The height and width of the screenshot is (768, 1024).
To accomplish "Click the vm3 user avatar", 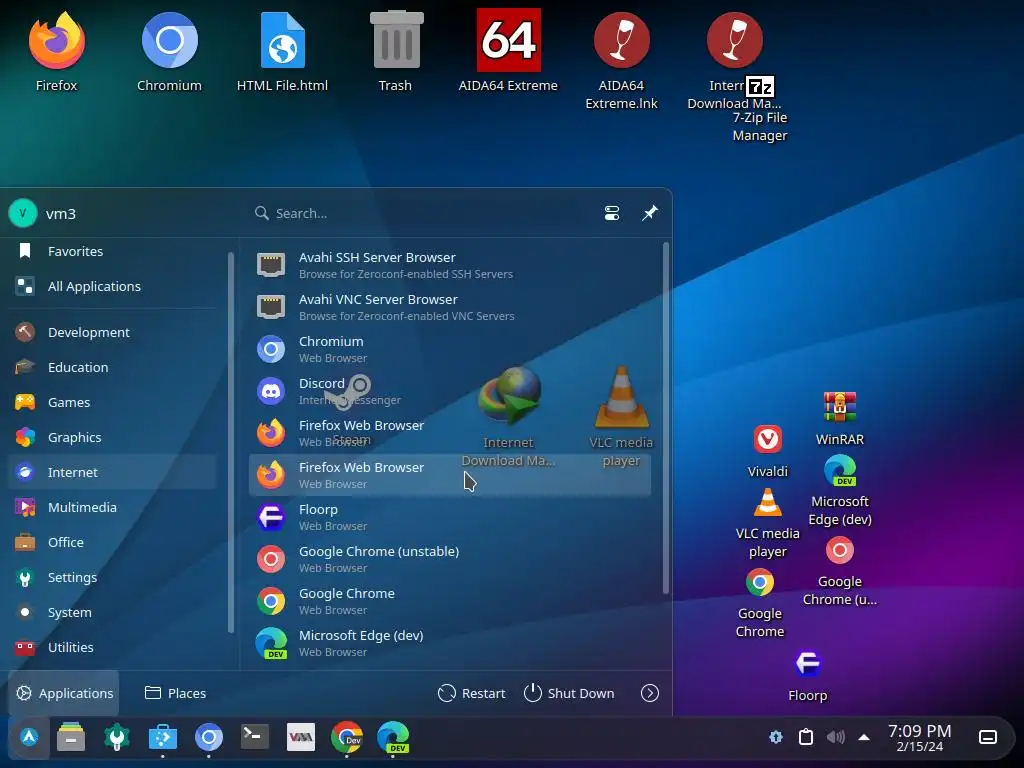I will click(x=23, y=214).
